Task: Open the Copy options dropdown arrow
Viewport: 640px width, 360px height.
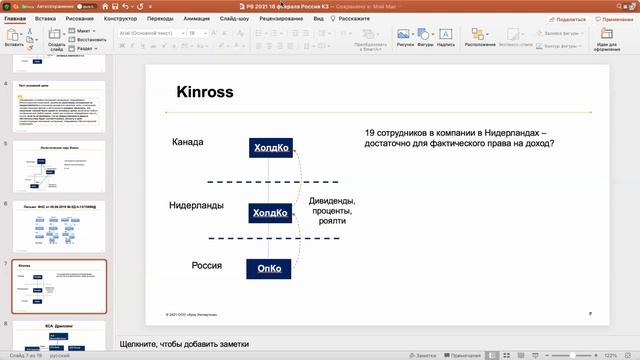Action: pos(36,40)
